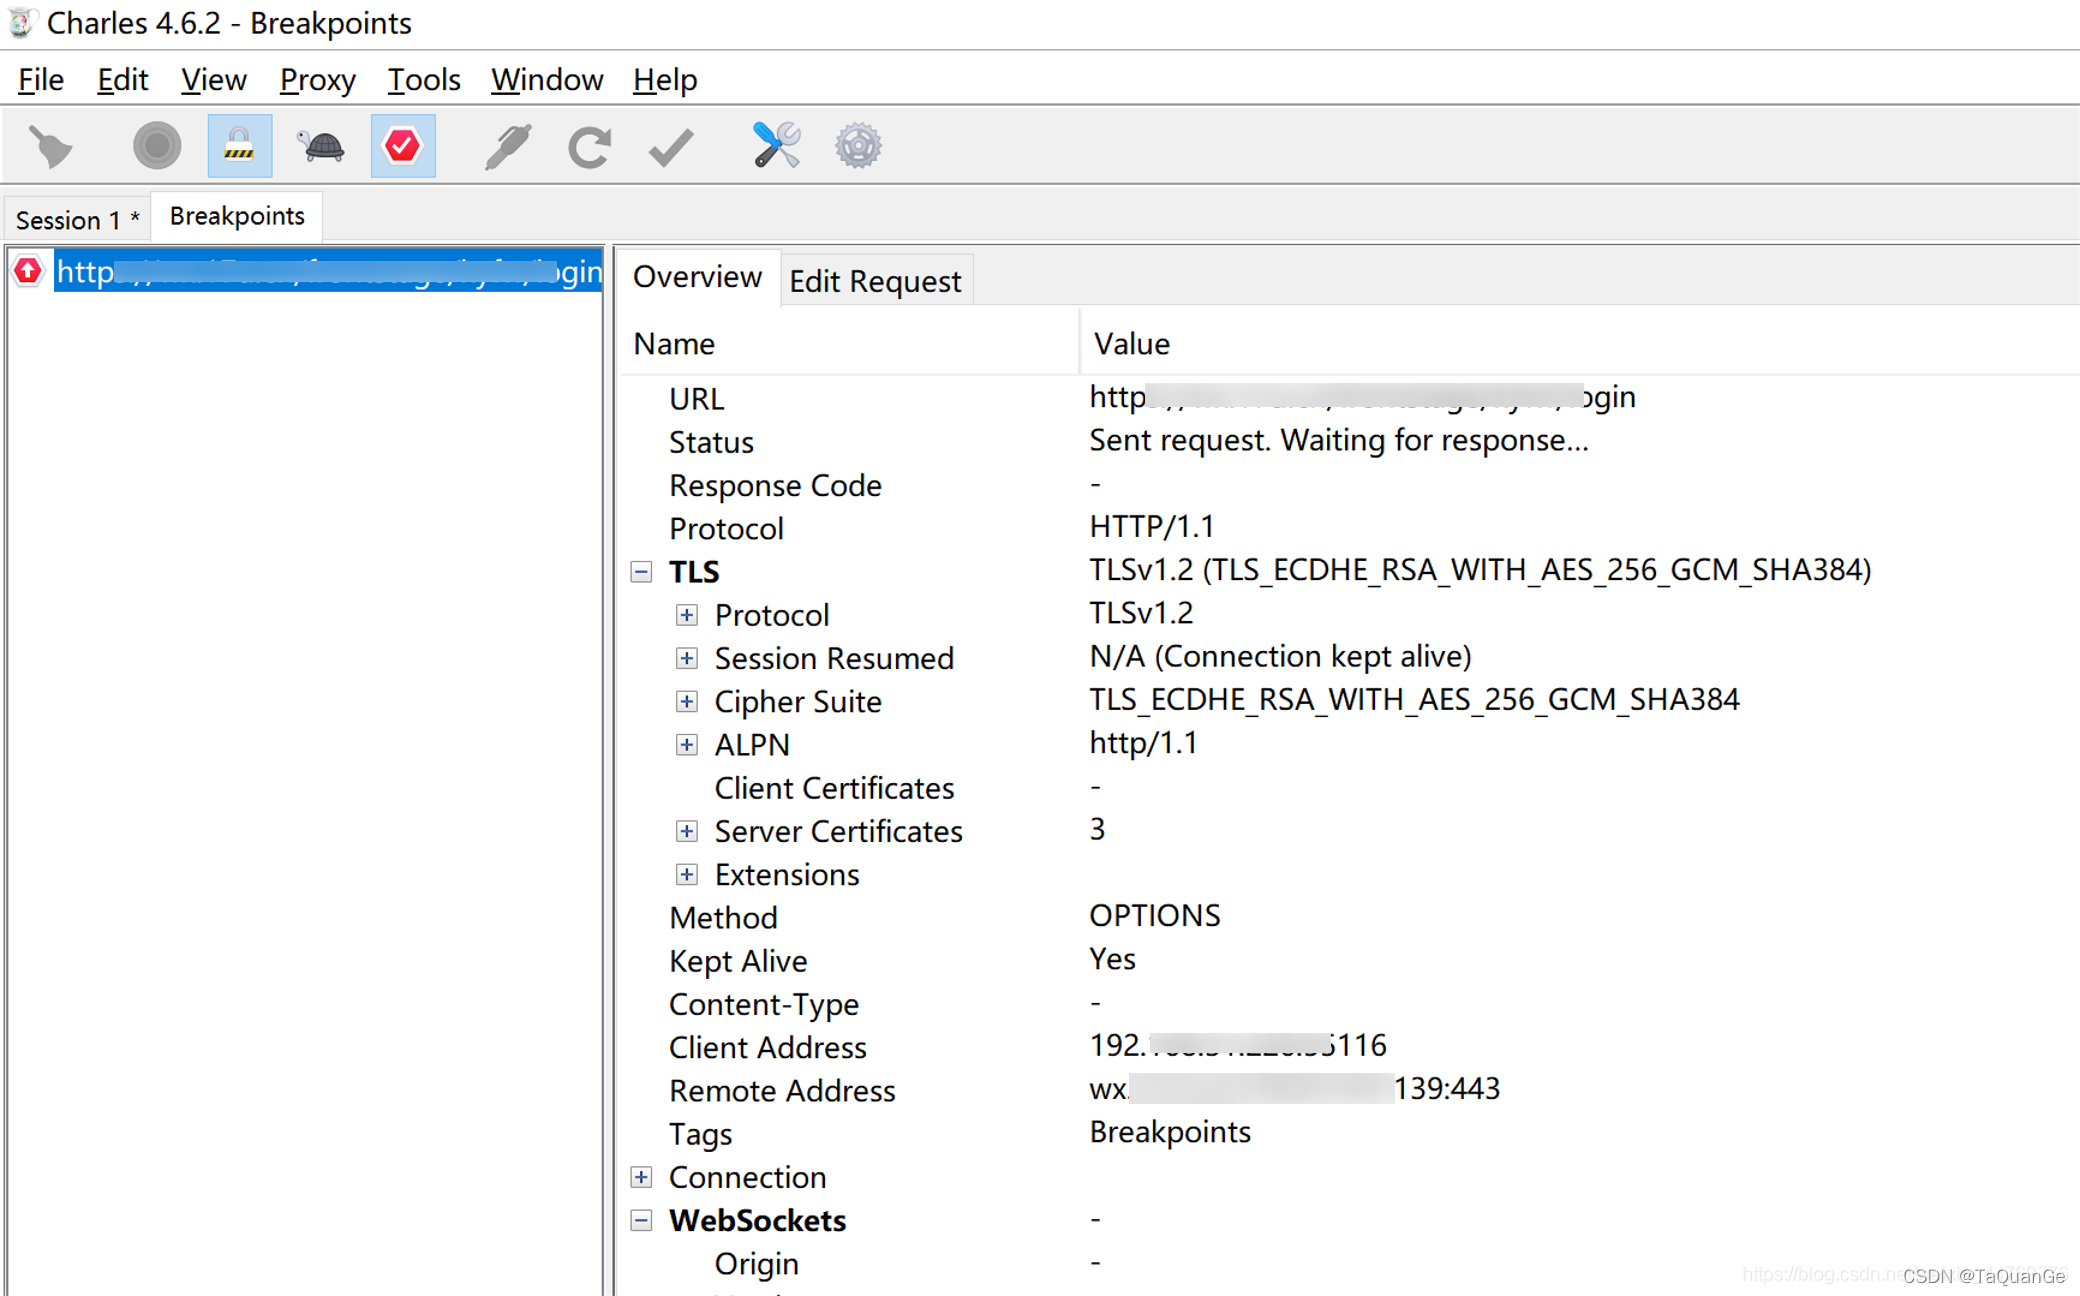
Task: Select the URL row
Action: pyautogui.click(x=1350, y=398)
